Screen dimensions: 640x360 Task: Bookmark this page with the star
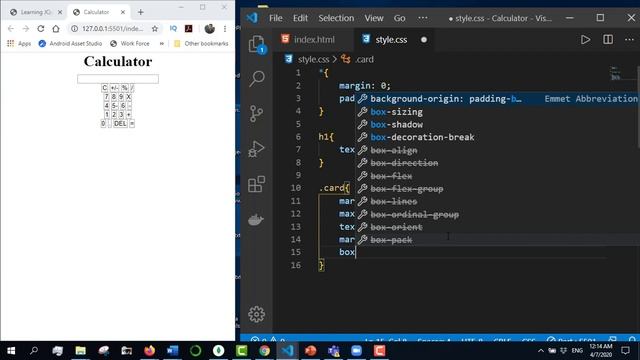[x=155, y=29]
